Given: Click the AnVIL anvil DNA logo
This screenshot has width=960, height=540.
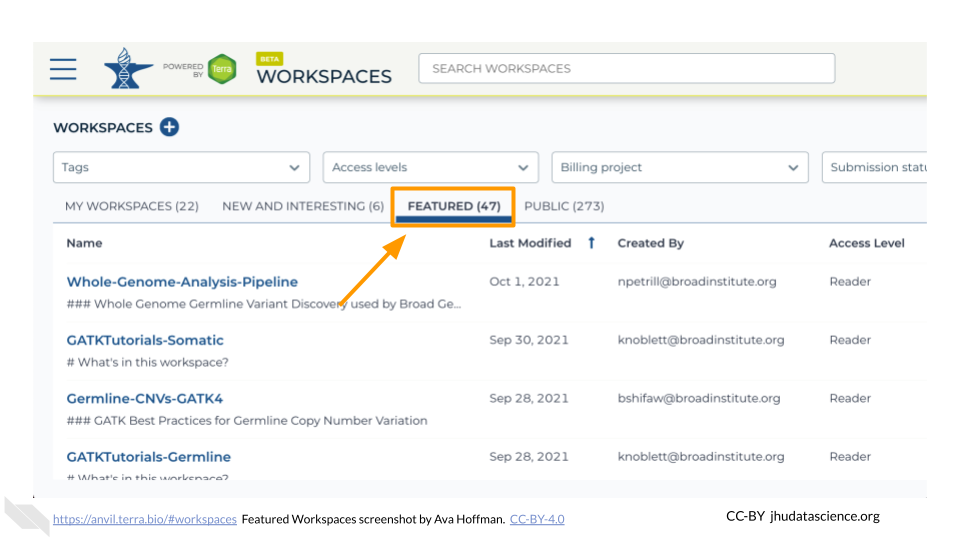Looking at the screenshot, I should tap(128, 69).
